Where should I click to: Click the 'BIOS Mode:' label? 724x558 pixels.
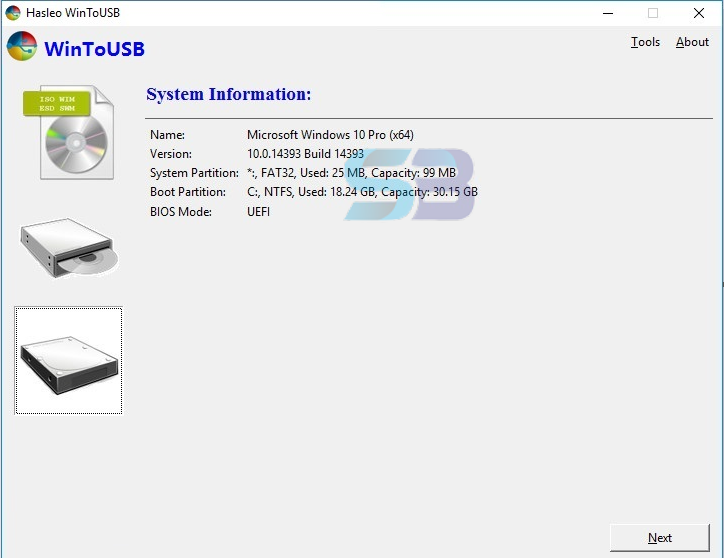181,212
